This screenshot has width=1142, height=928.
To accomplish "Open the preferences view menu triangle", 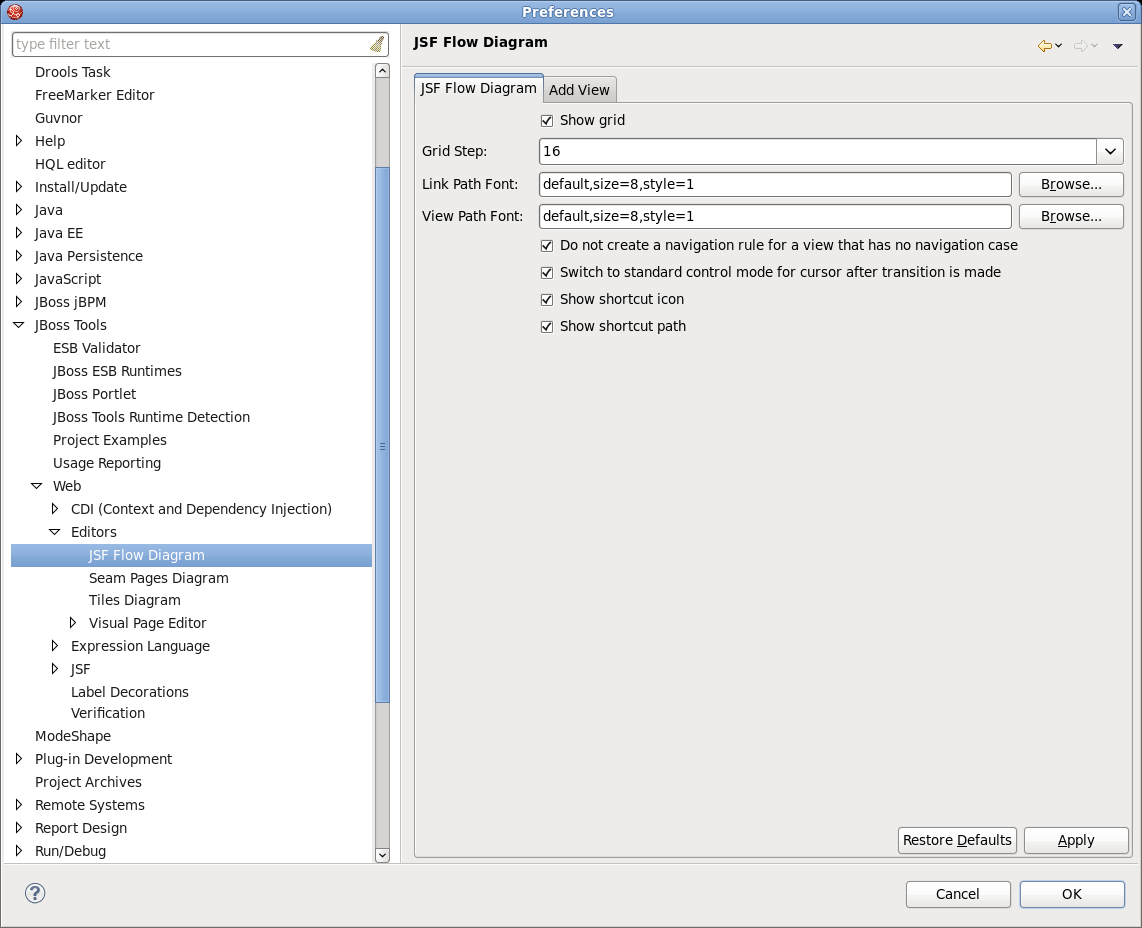I will [1118, 46].
